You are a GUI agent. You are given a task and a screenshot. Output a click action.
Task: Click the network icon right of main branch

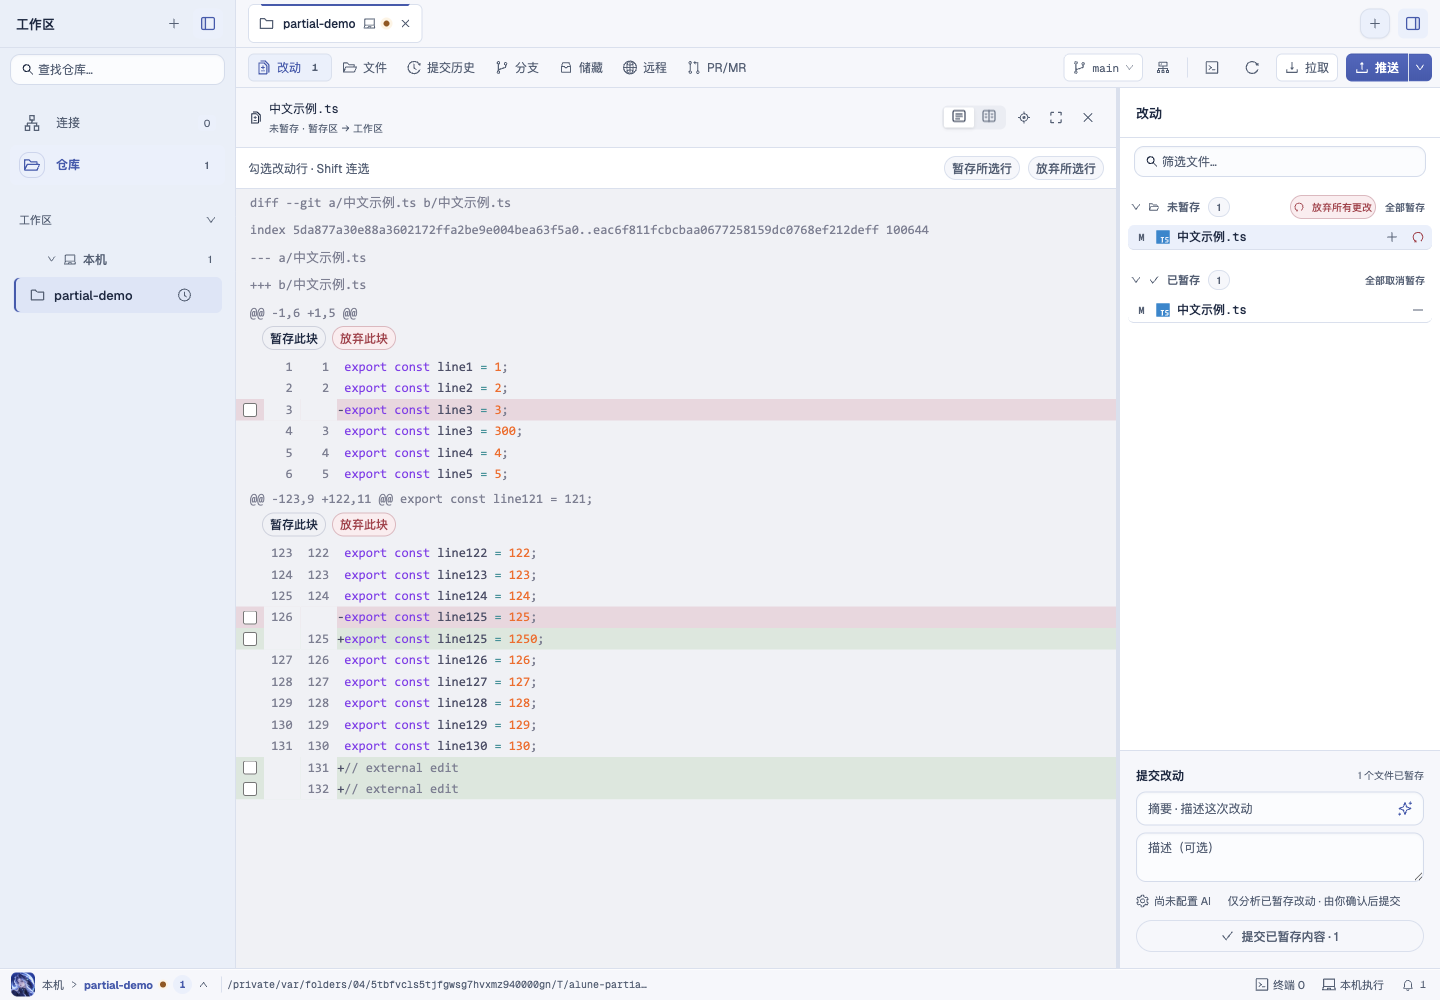tap(1163, 68)
